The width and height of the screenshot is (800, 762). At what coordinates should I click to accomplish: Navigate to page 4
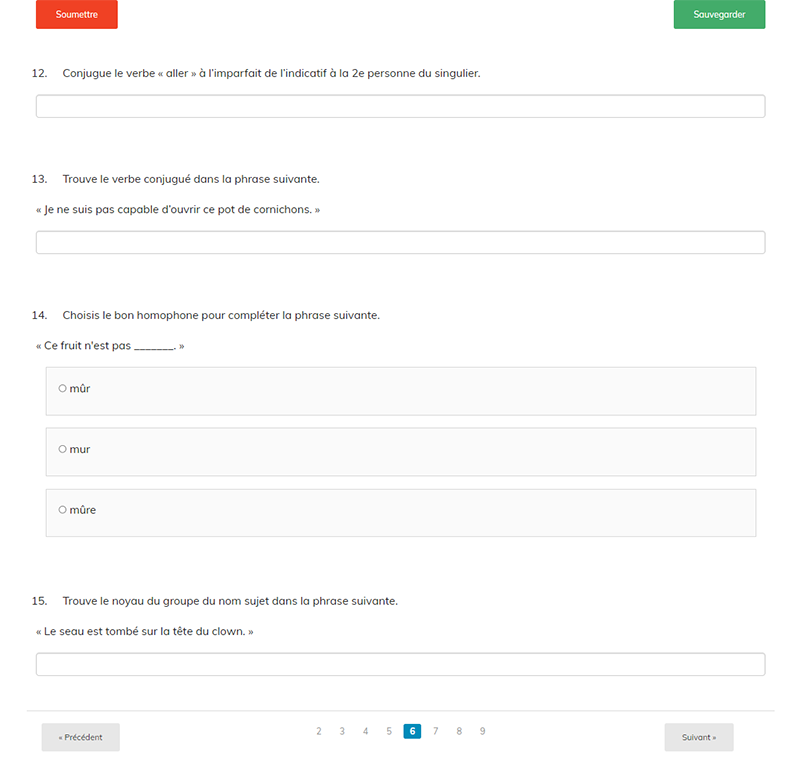(365, 731)
